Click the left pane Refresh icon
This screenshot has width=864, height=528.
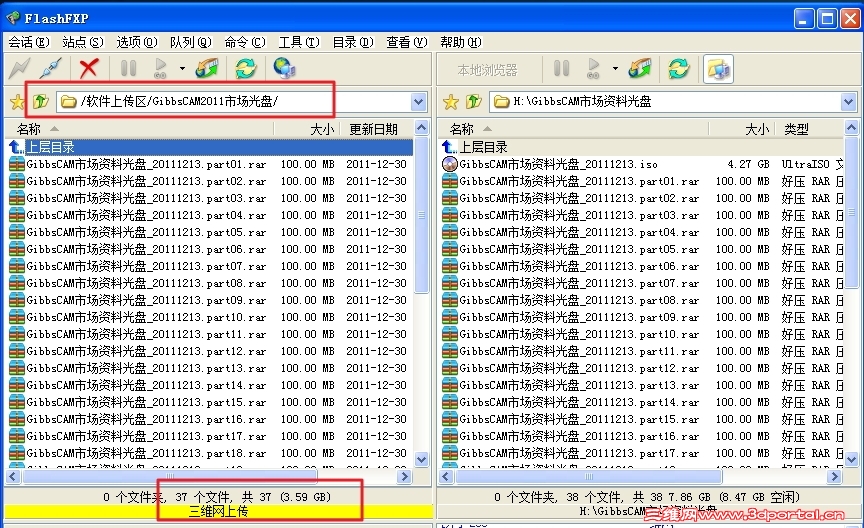click(246, 68)
